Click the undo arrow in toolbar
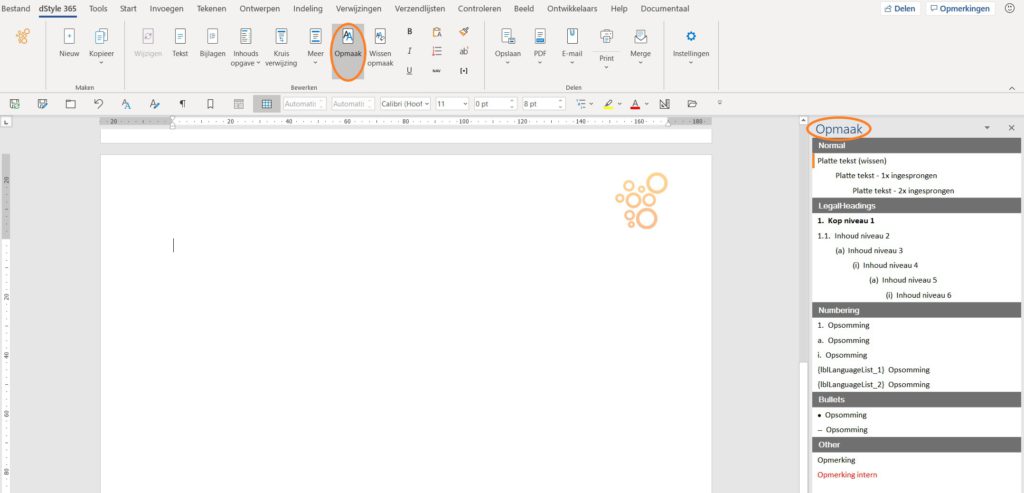The image size is (1024, 493). pos(99,103)
